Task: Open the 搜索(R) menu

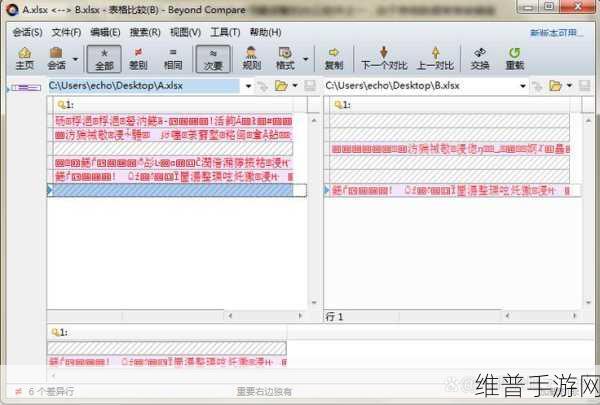Action: click(x=145, y=33)
